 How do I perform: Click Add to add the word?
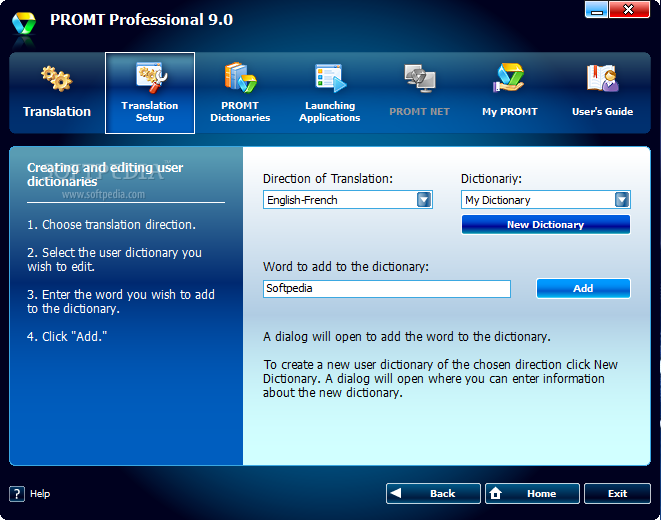[583, 289]
